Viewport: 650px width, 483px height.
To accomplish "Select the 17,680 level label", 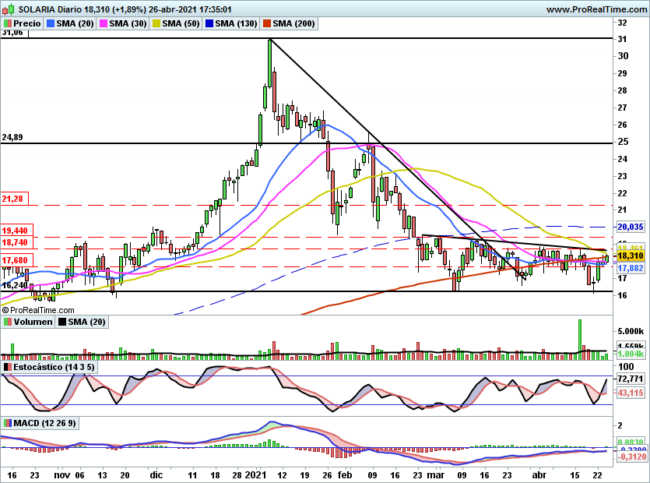I will (x=16, y=260).
